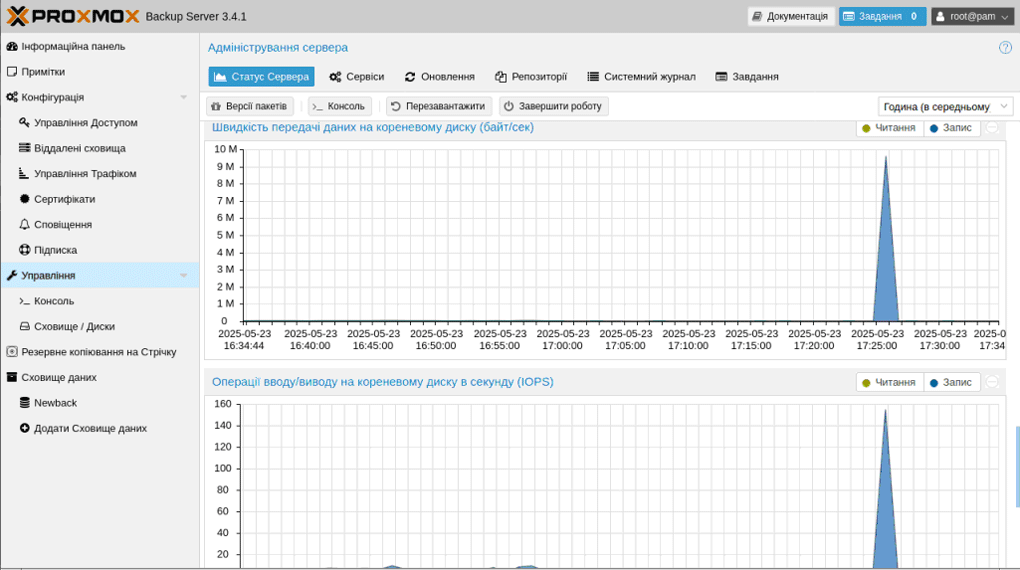This screenshot has width=1020, height=570.
Task: Open Сховище / Диски page
Action: 74,327
